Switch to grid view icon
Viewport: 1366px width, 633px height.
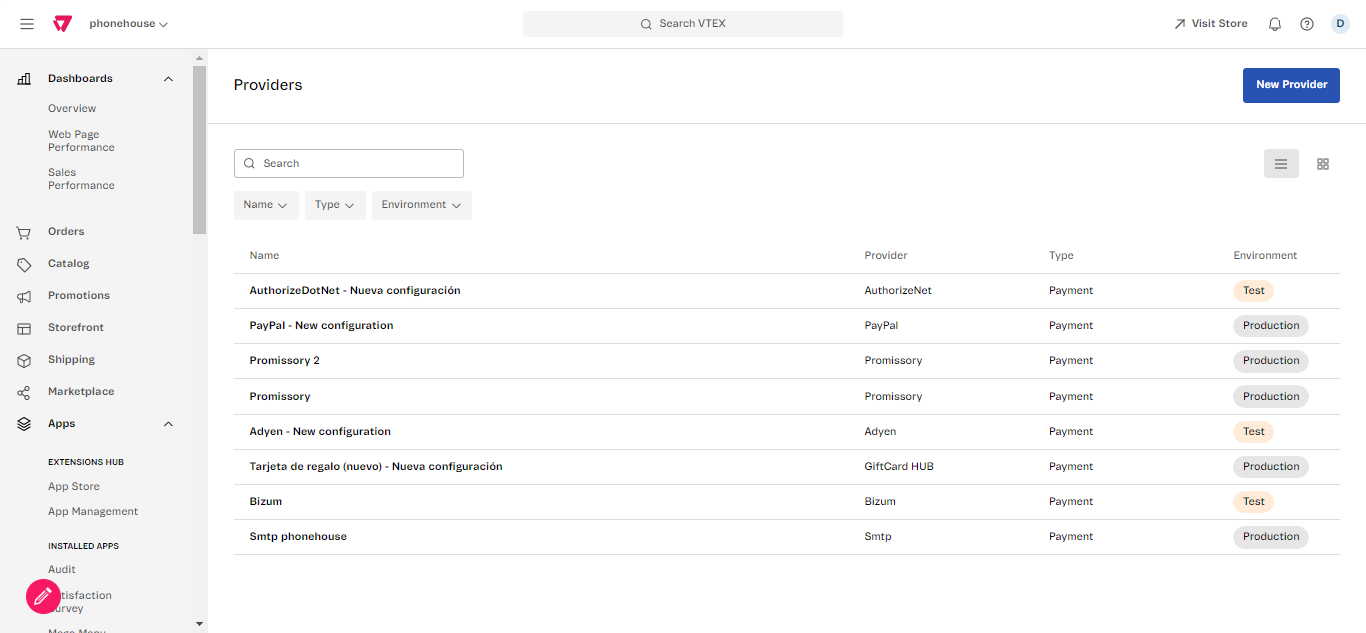coord(1323,164)
